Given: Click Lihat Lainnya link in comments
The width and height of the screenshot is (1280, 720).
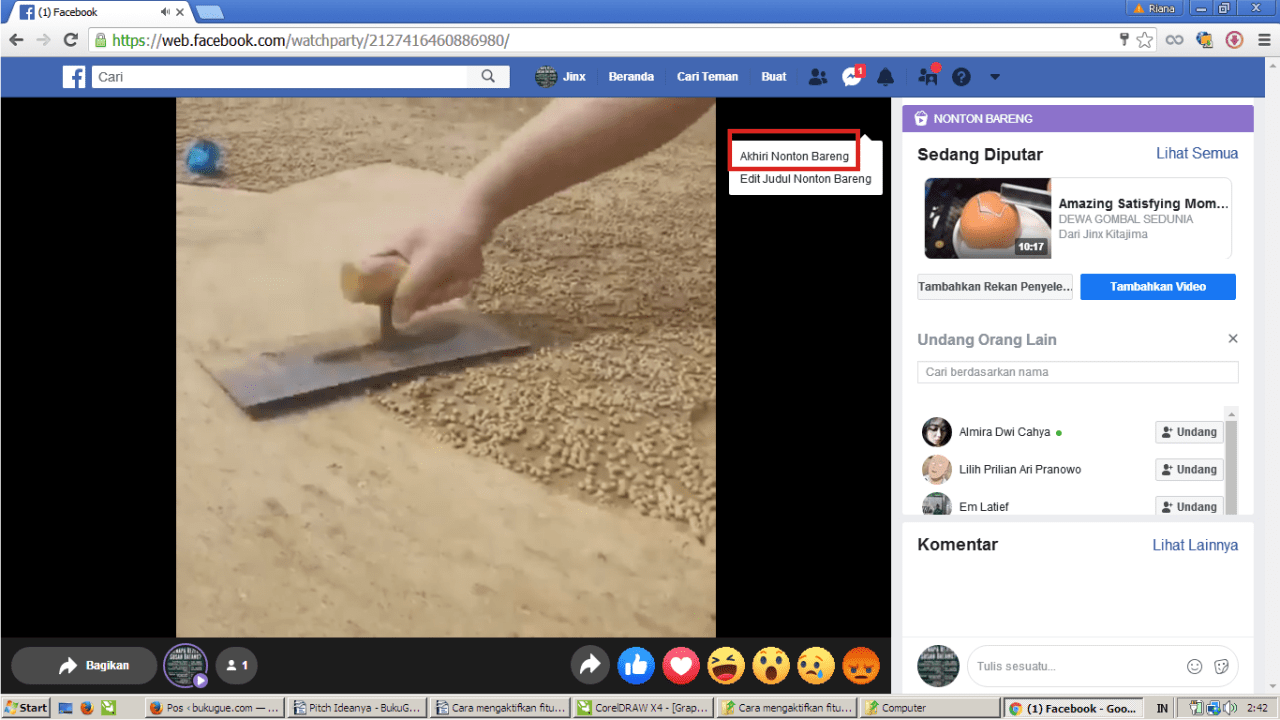Looking at the screenshot, I should 1195,545.
